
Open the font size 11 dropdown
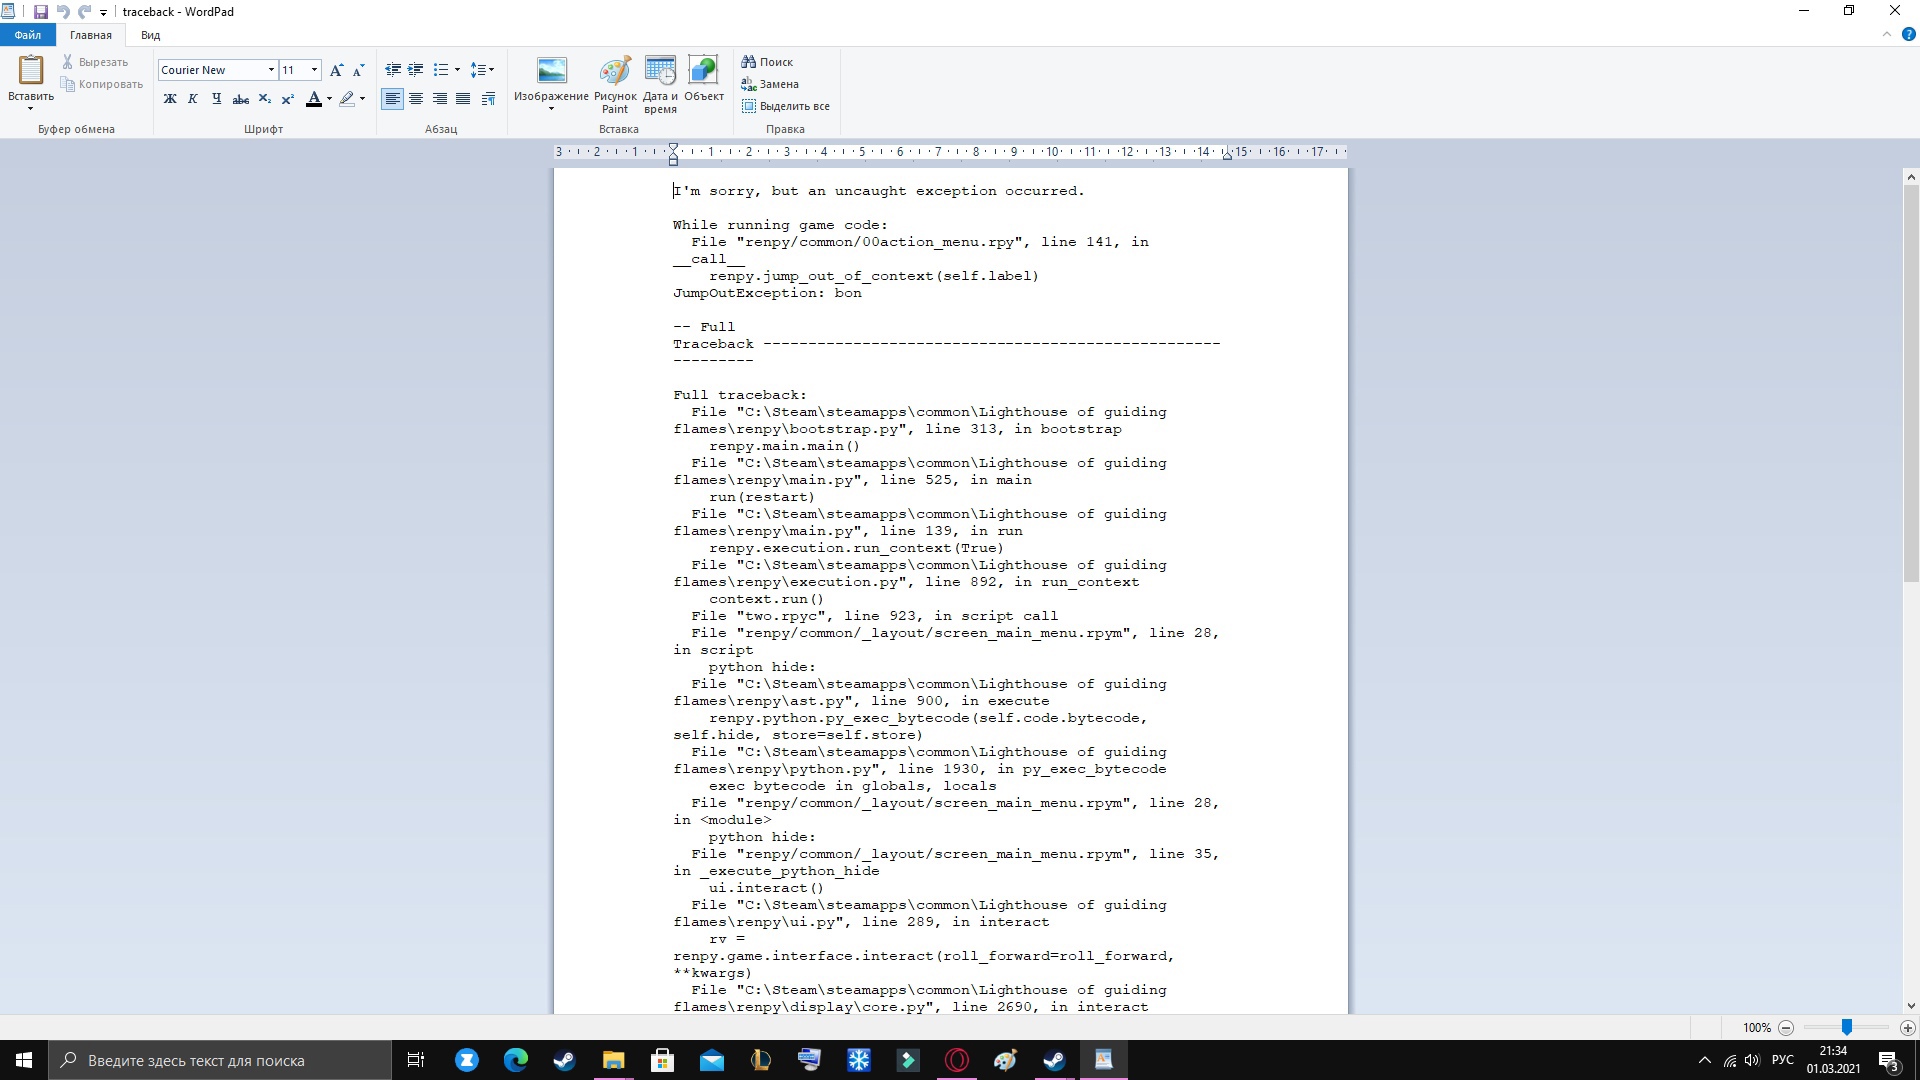click(x=314, y=70)
